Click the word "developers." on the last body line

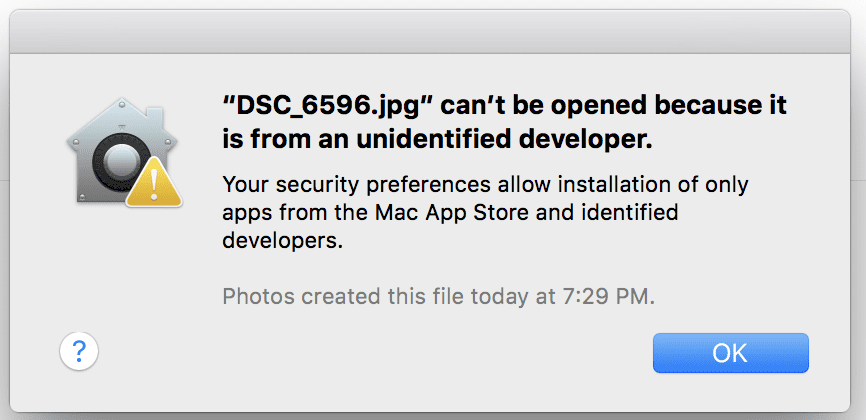point(283,241)
